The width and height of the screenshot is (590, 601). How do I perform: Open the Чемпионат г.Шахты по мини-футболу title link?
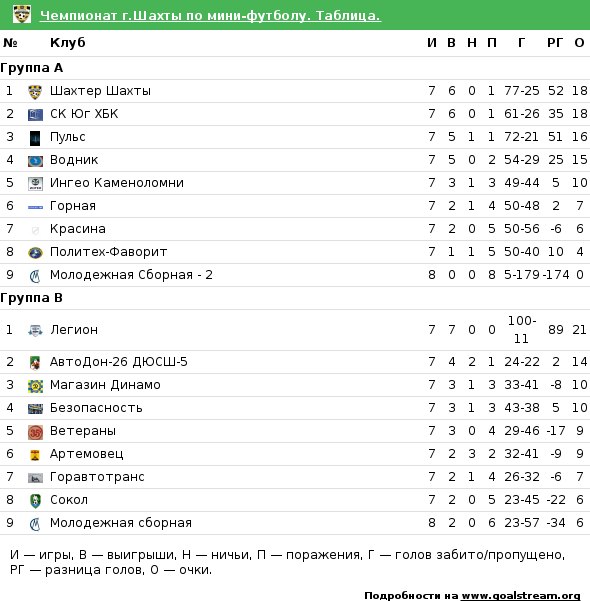point(210,15)
